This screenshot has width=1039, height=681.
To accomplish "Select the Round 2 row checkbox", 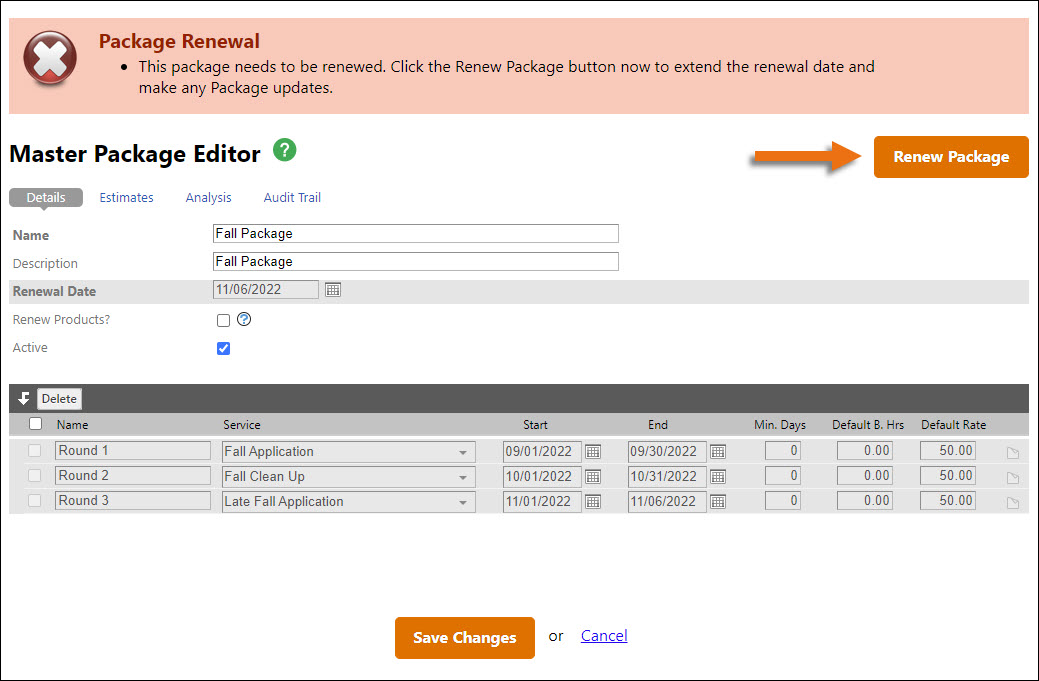I will (x=35, y=476).
